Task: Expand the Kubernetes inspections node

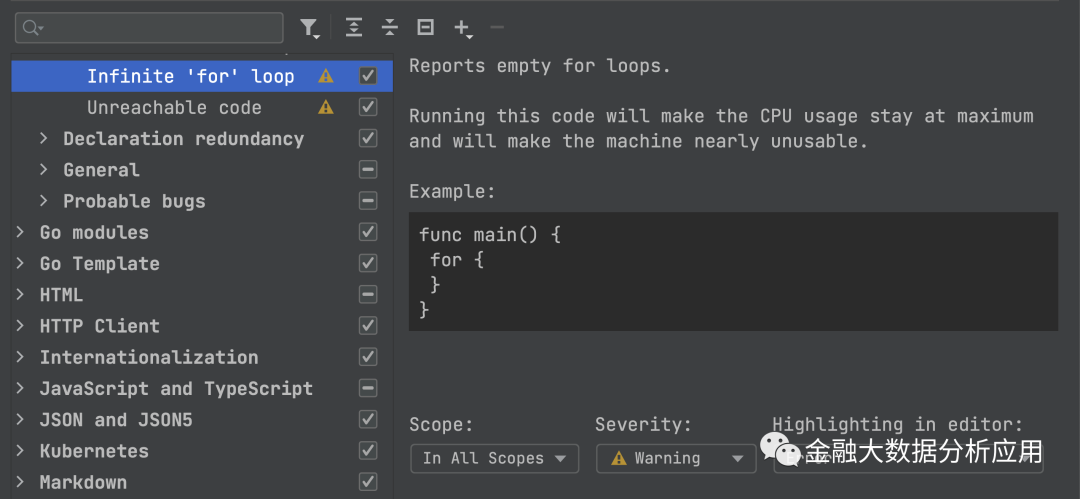Action: 20,451
